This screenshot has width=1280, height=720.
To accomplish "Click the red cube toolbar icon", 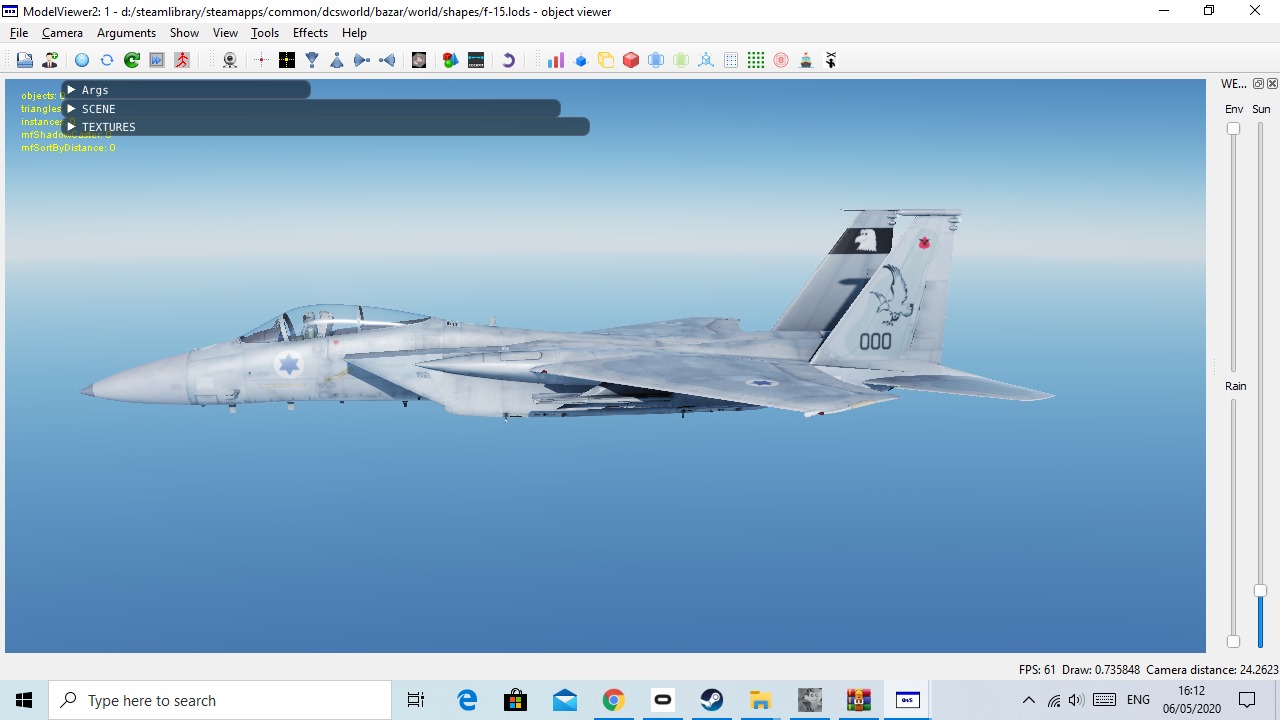I will click(x=631, y=60).
